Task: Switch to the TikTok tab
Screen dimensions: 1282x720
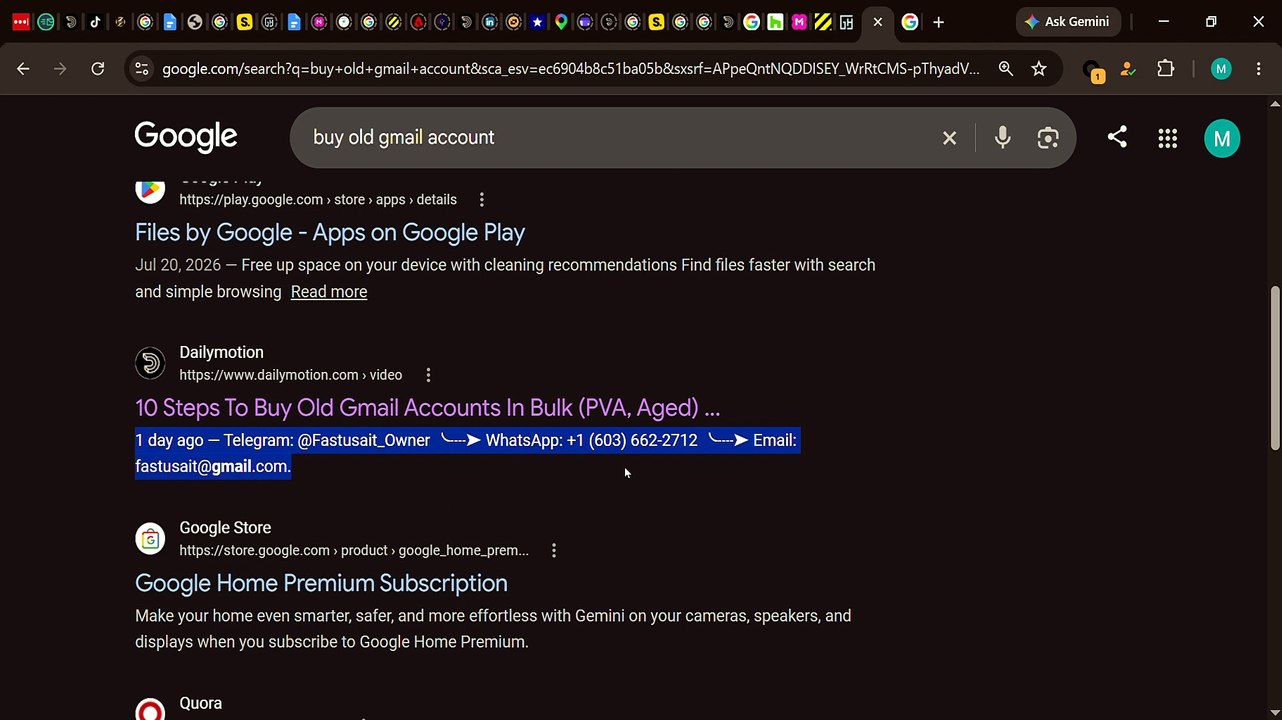Action: click(95, 22)
